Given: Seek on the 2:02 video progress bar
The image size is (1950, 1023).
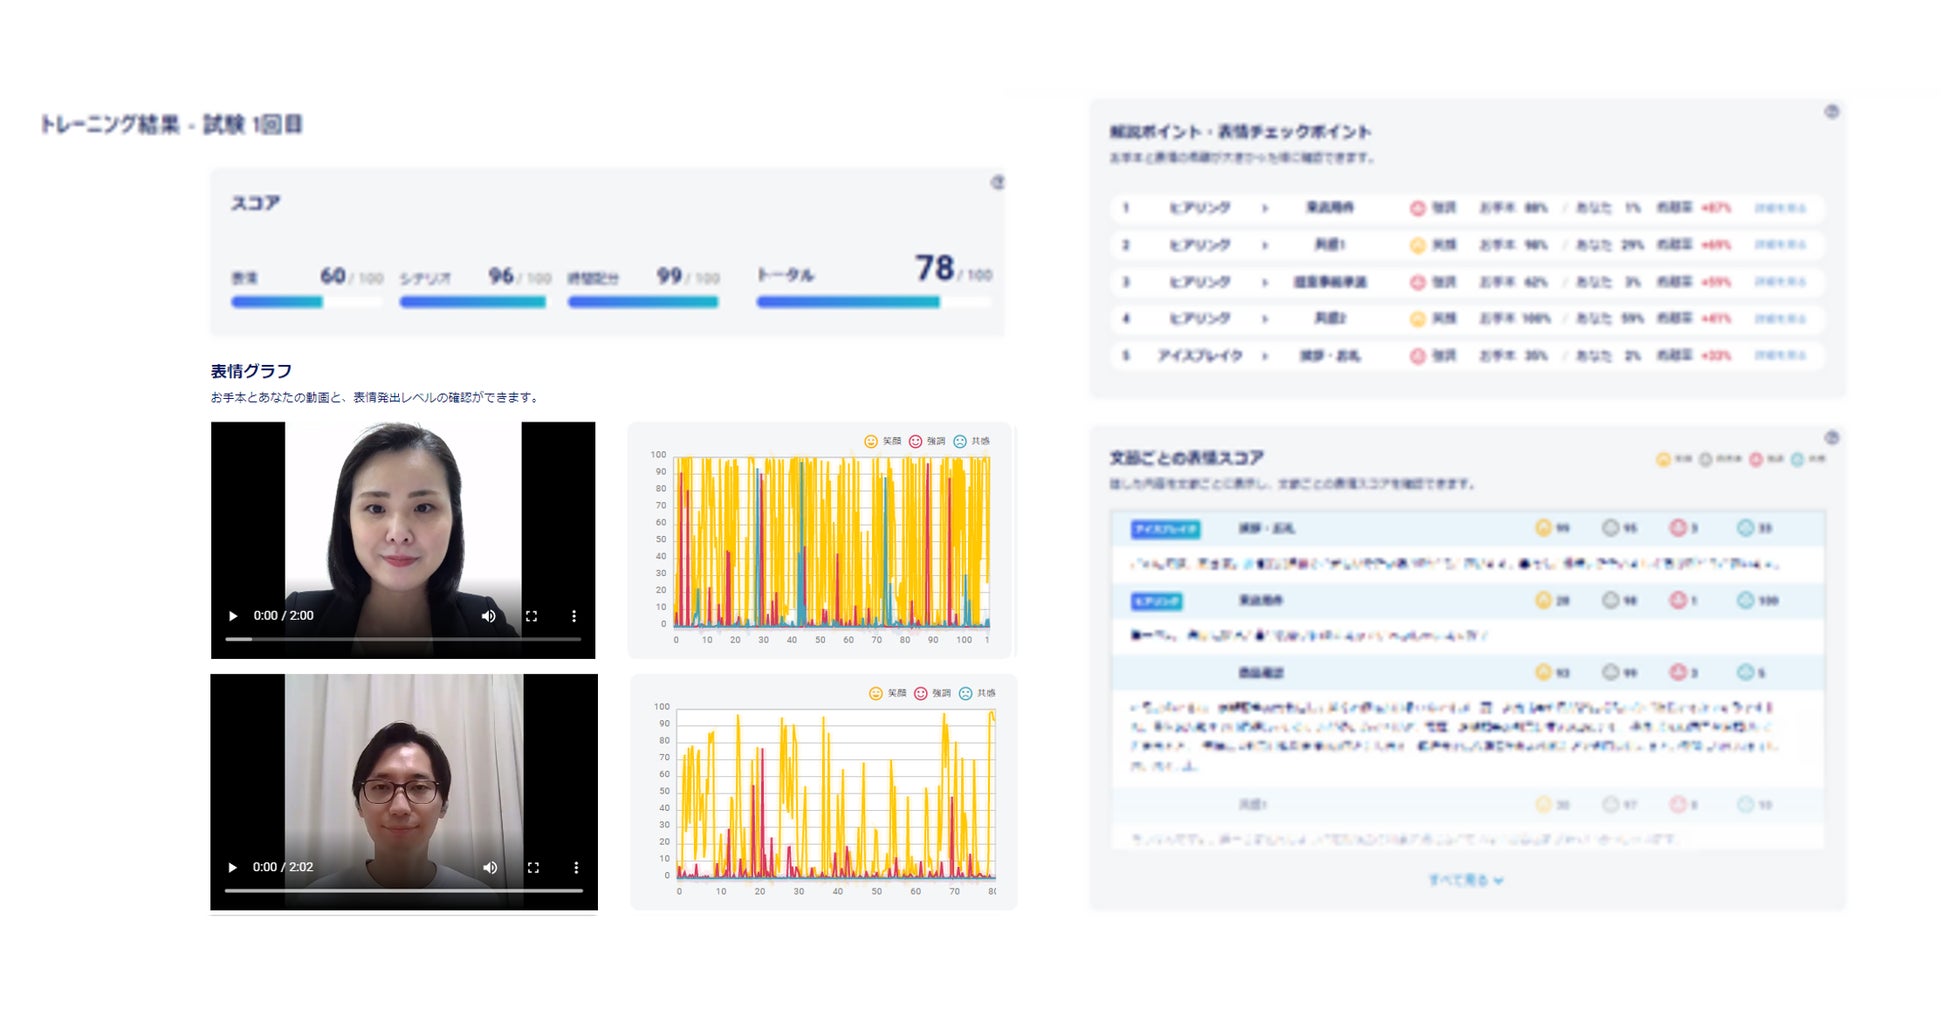Looking at the screenshot, I should click(404, 890).
